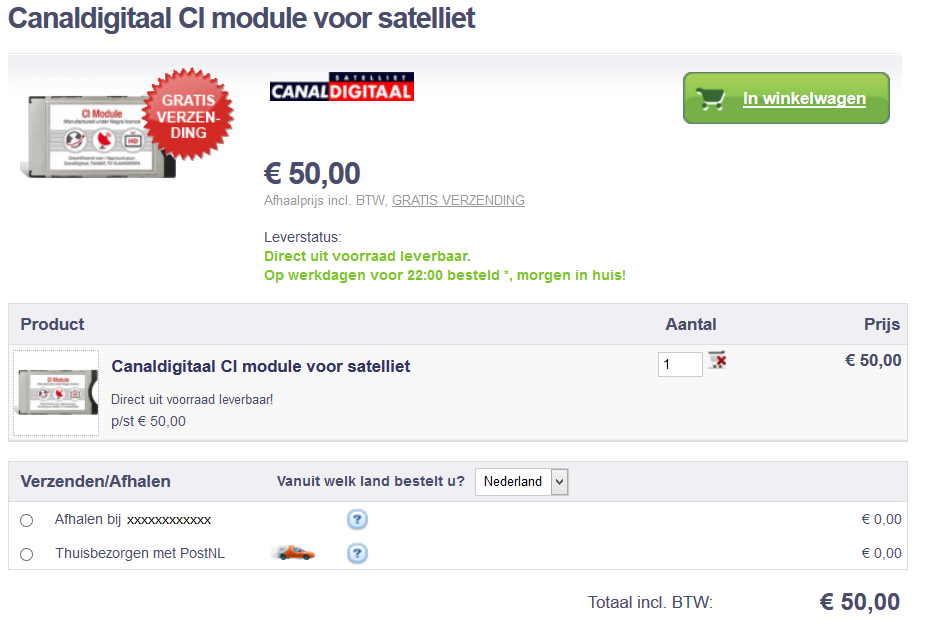Click the Canaldigitaal CI module page heading
Screen dimensions: 935x636
coord(242,18)
